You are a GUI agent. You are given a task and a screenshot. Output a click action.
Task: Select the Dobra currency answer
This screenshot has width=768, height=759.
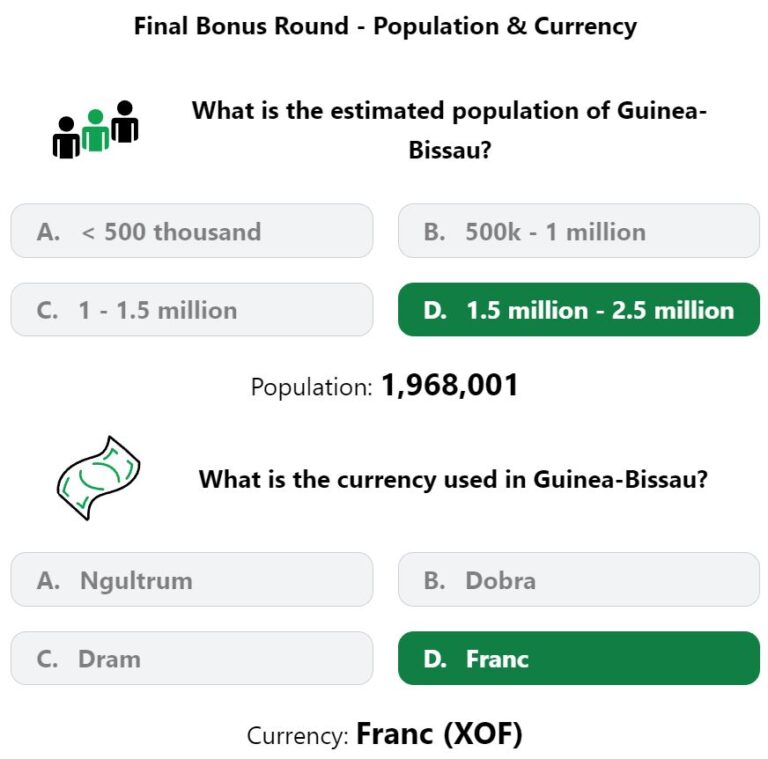[579, 579]
